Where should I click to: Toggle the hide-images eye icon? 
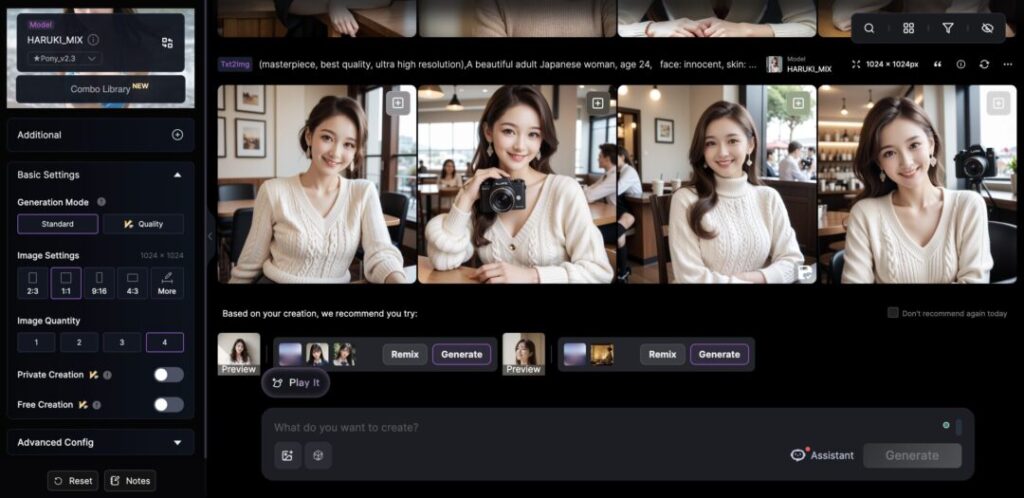coord(987,28)
